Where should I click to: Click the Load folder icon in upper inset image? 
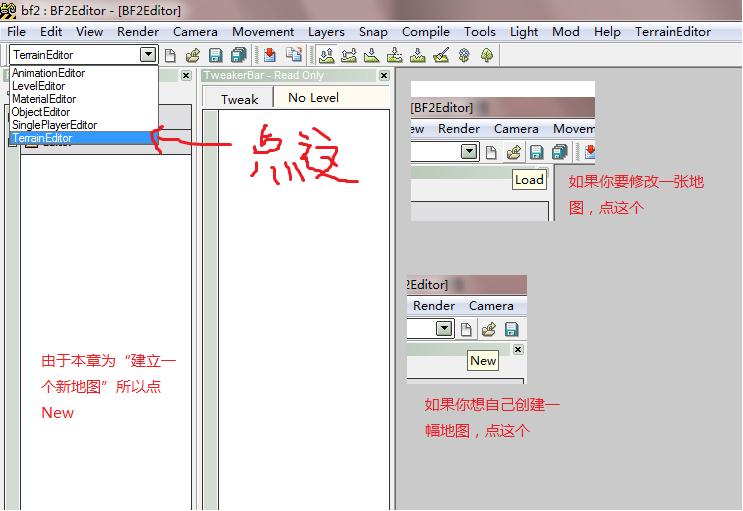coord(514,152)
